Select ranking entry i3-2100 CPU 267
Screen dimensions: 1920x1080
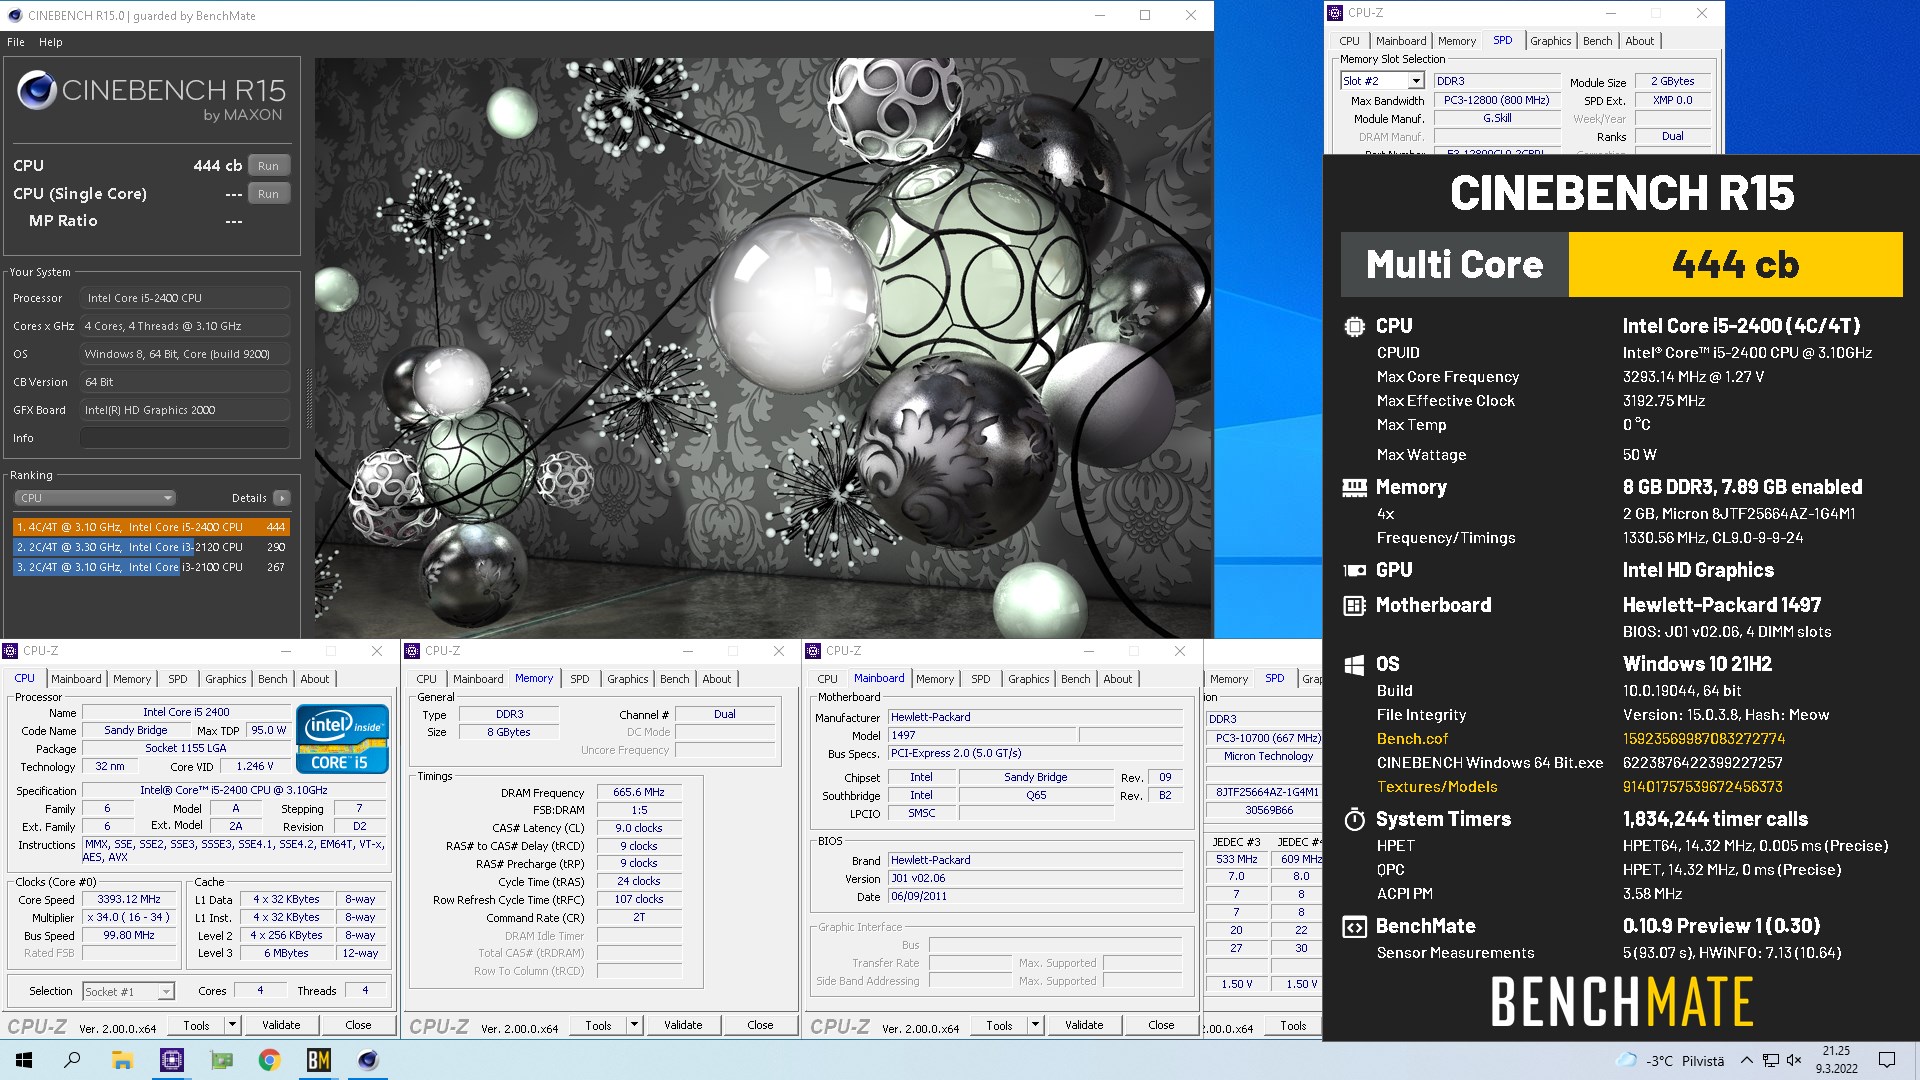pyautogui.click(x=151, y=567)
